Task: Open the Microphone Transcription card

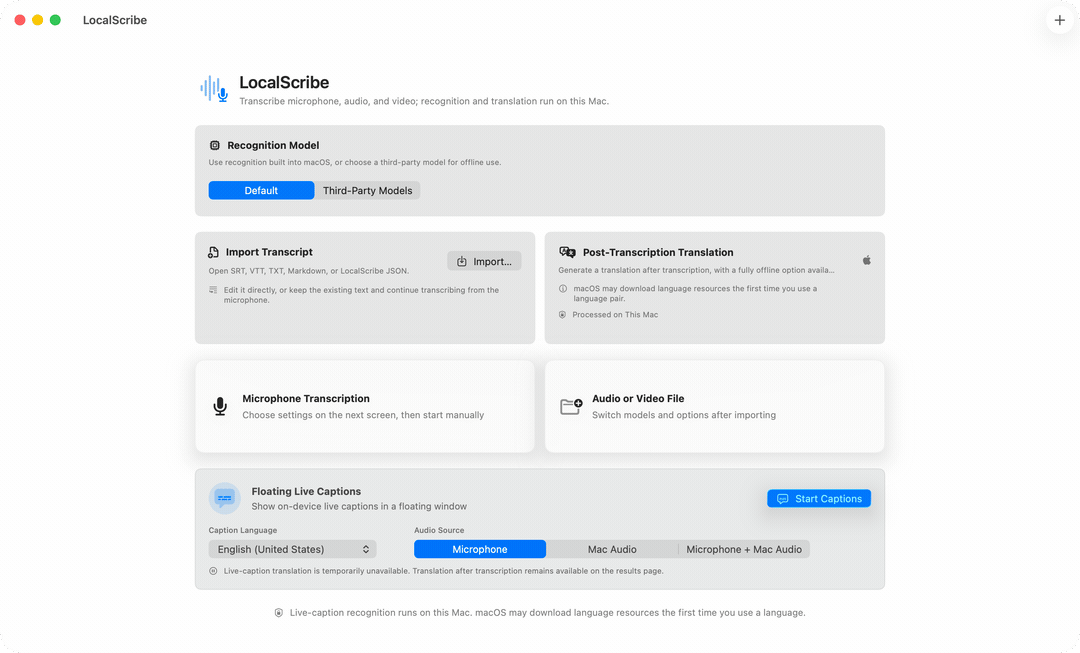Action: pos(365,406)
